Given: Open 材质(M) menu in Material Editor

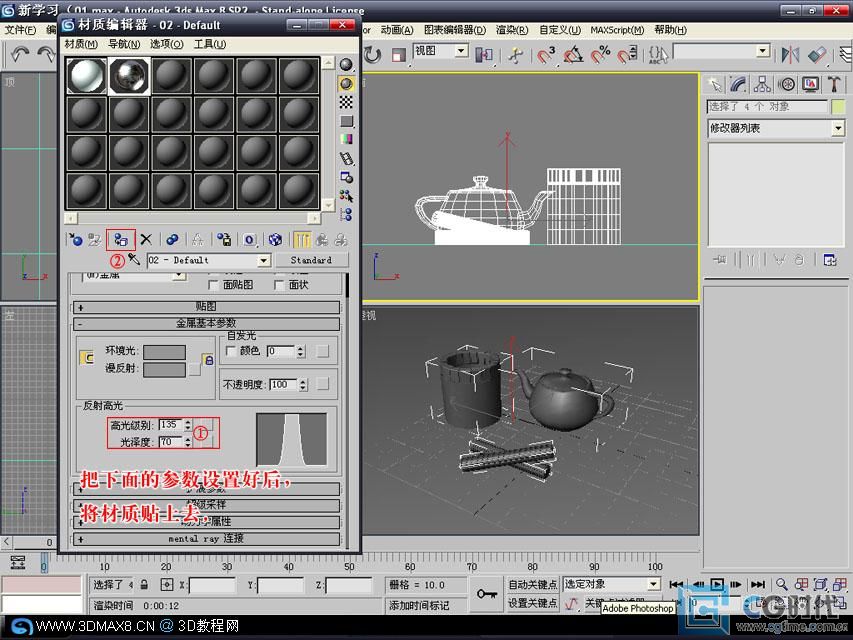Looking at the screenshot, I should (81, 44).
